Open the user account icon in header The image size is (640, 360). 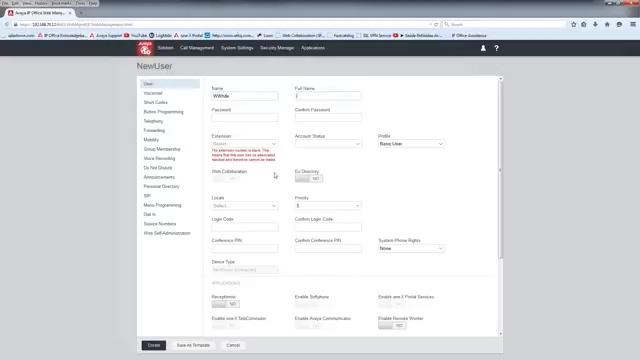point(483,48)
